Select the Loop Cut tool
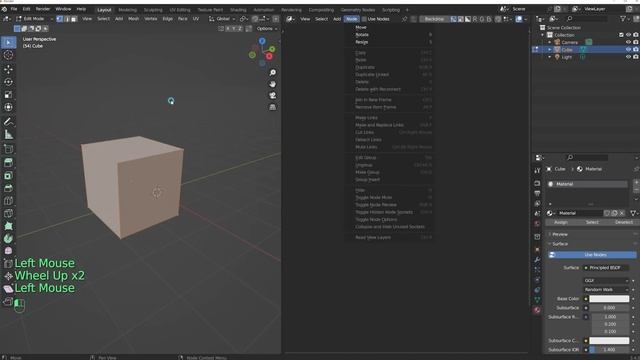640x360 pixels. pos(8,201)
